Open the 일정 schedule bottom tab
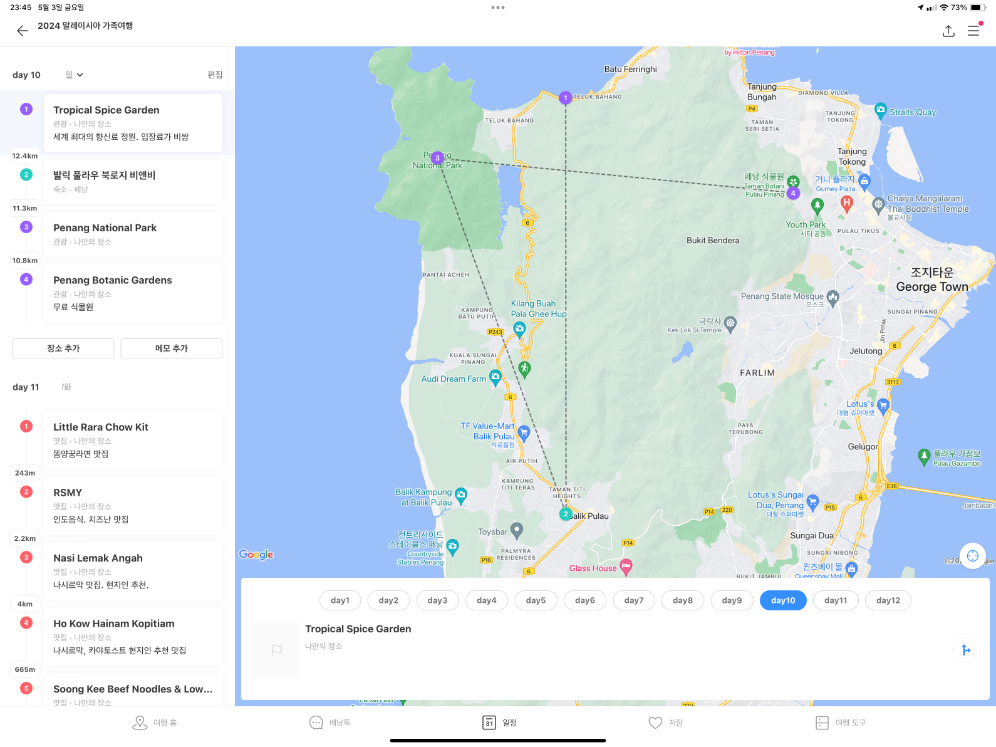Screen dimensions: 996x747 [x=499, y=723]
